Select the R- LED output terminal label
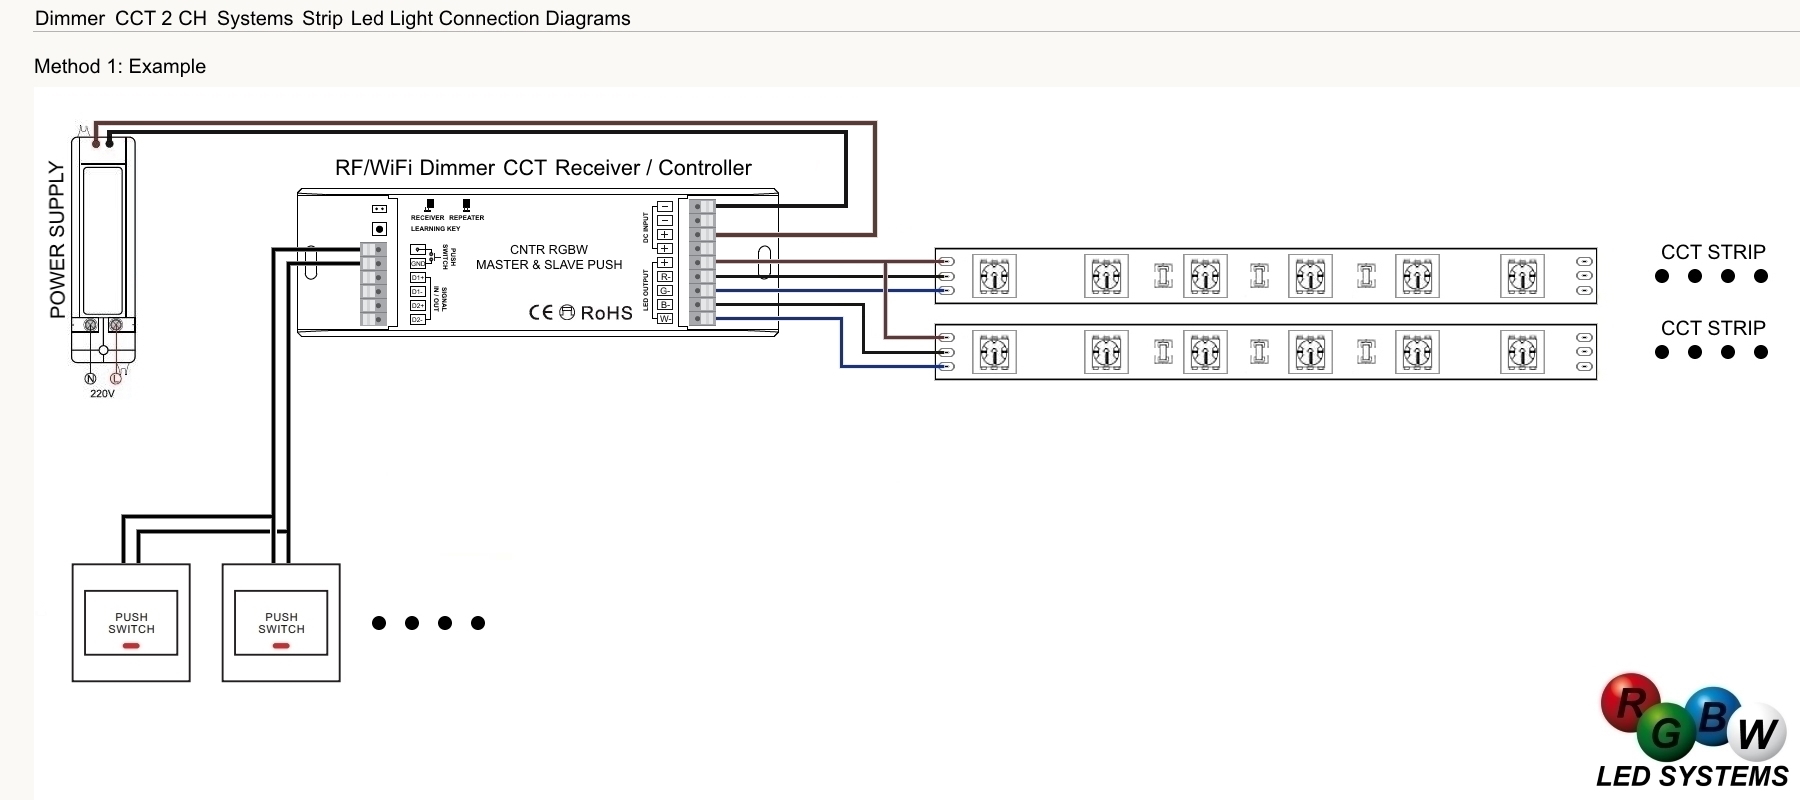The image size is (1800, 800). point(665,277)
